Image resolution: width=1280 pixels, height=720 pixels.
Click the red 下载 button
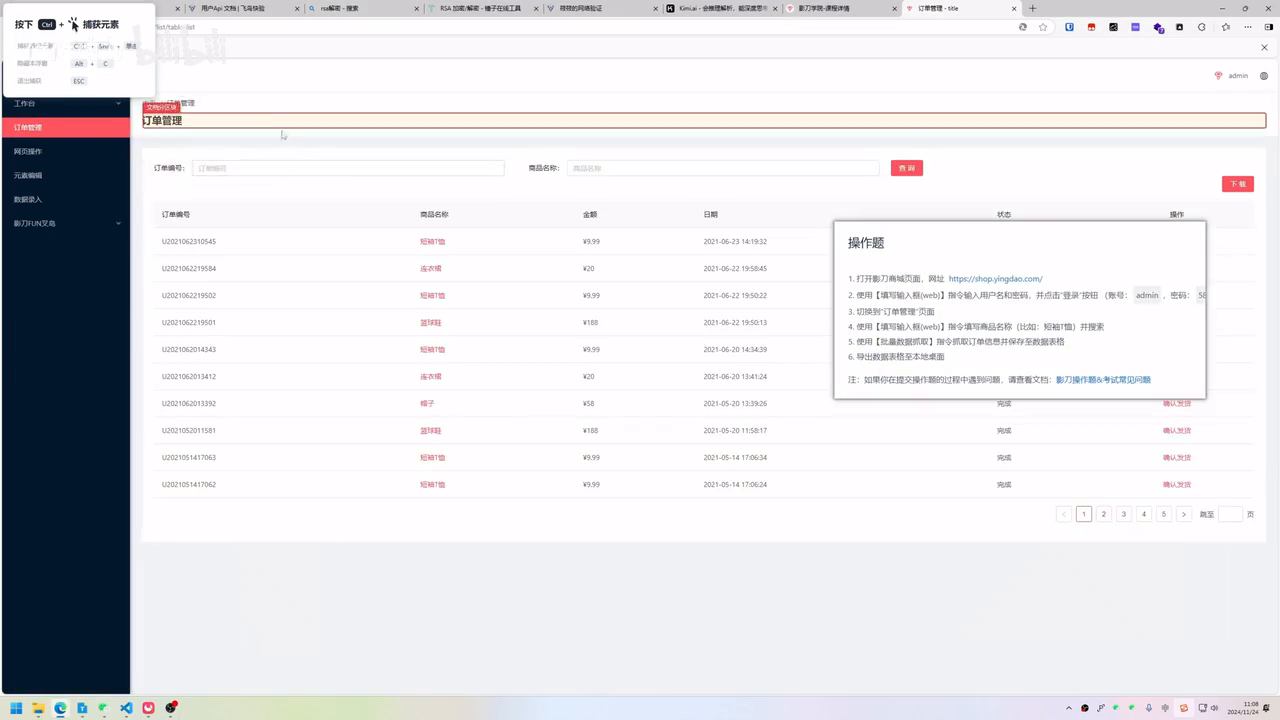coord(1238,184)
